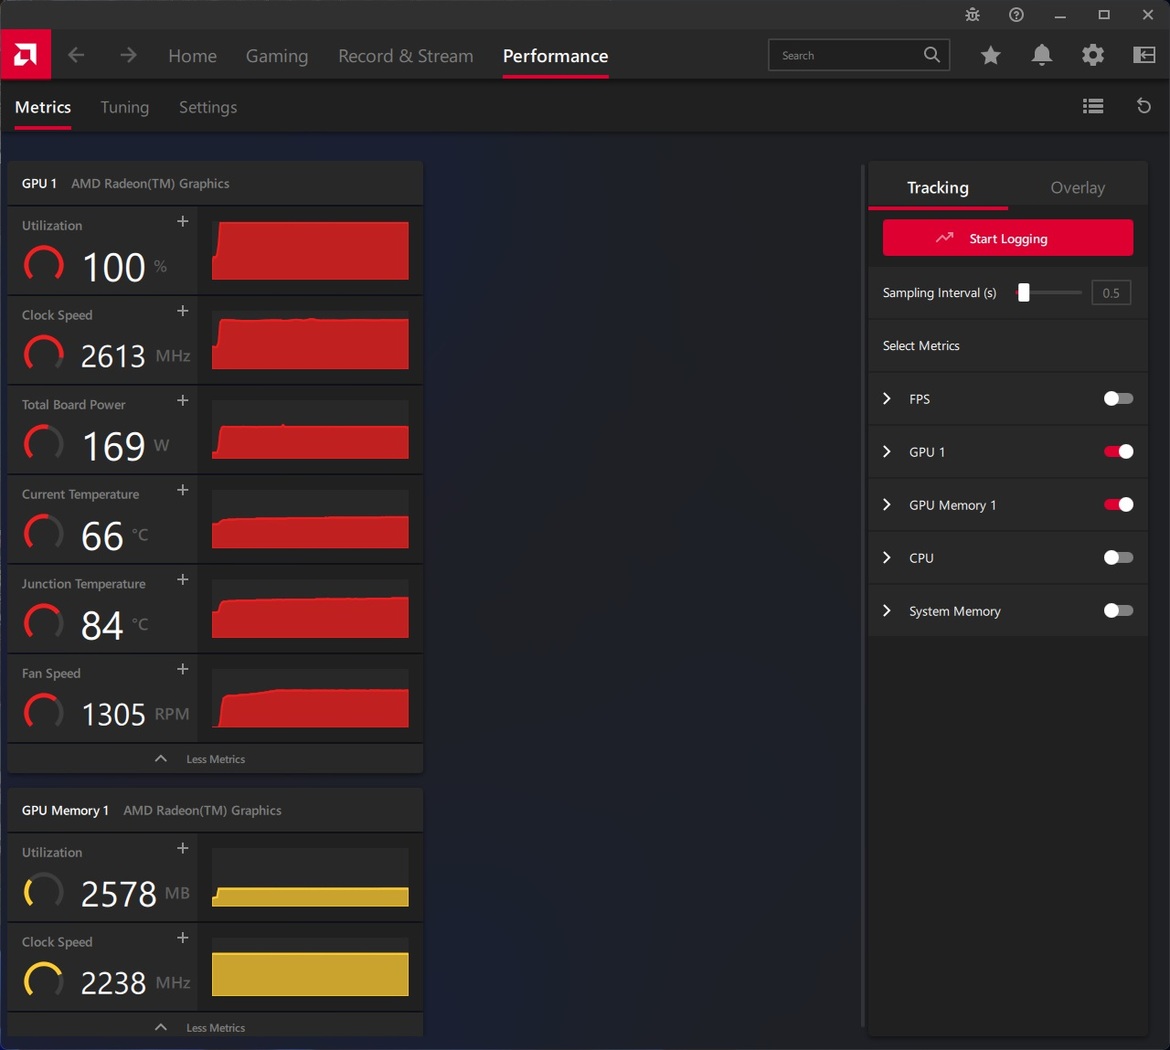This screenshot has height=1050, width=1170.
Task: Collapse GPU 1 with Less Metrics
Action: (x=215, y=759)
